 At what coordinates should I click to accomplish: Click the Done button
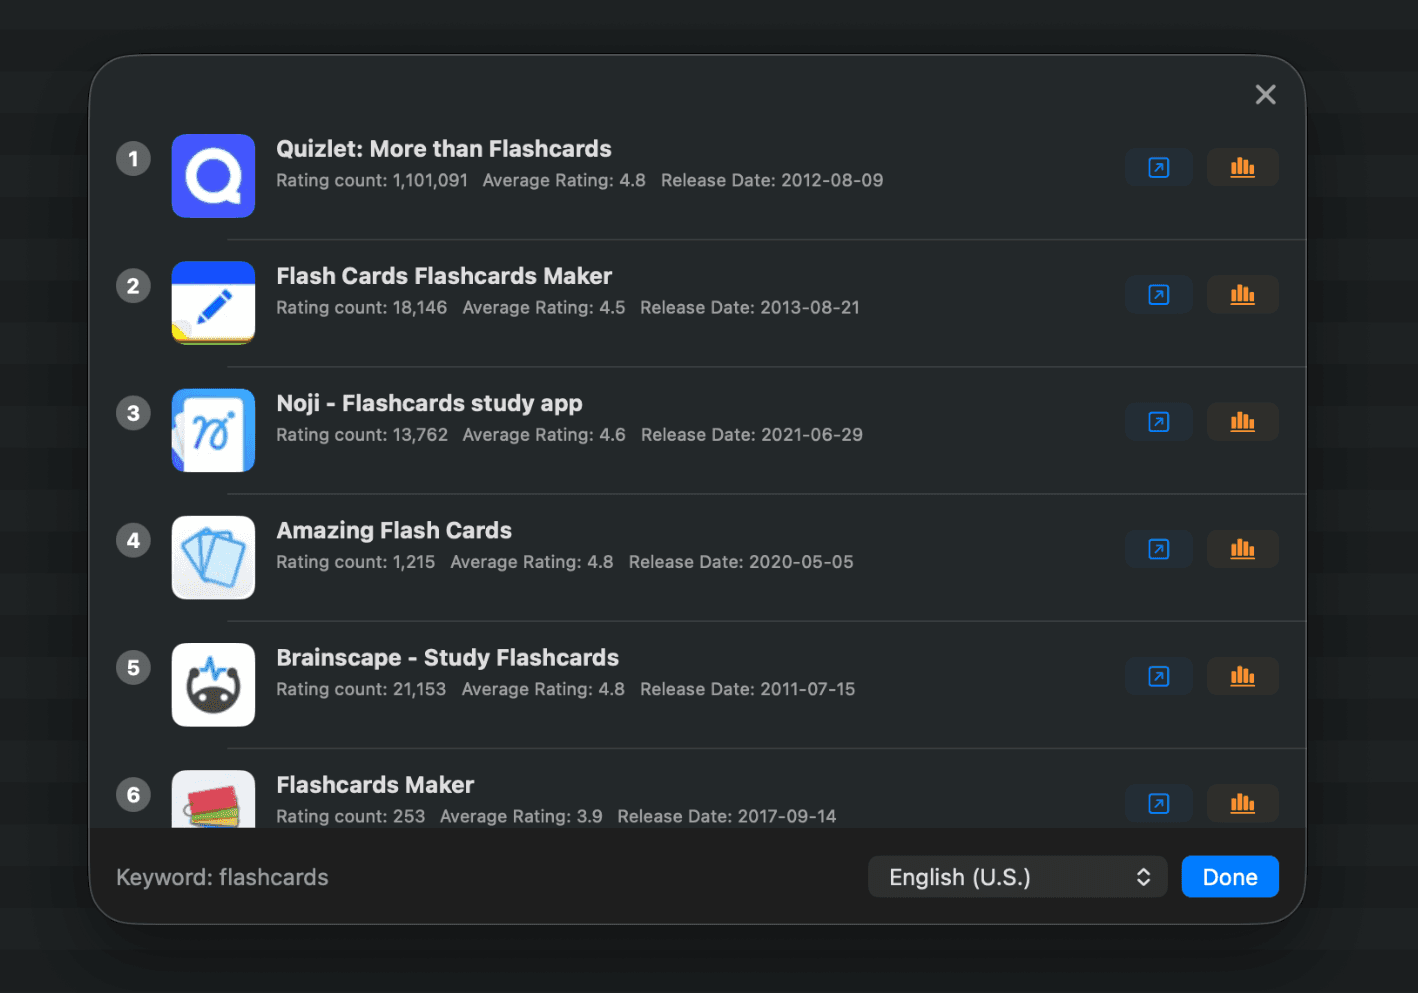(x=1230, y=877)
